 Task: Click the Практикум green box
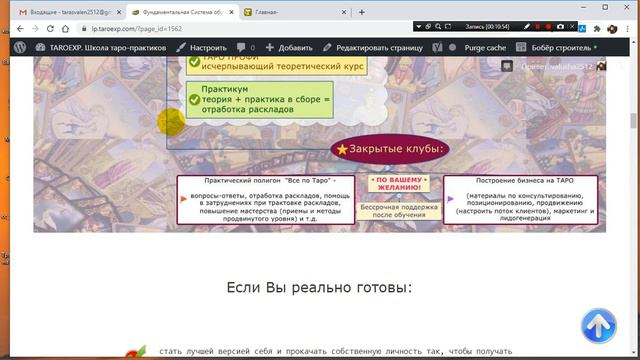260,100
